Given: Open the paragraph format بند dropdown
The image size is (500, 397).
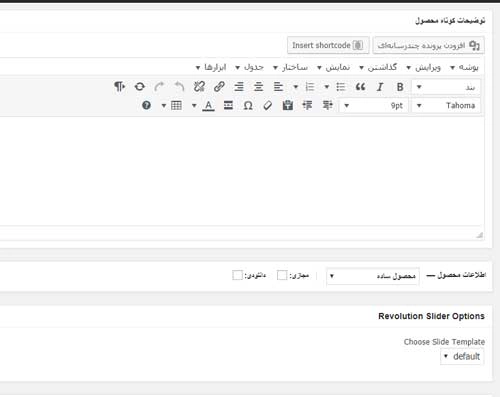Looking at the screenshot, I should pos(446,87).
